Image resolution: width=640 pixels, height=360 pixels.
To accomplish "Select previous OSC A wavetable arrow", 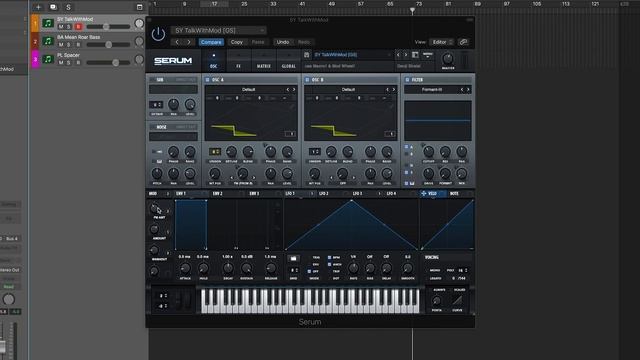I will coord(288,89).
